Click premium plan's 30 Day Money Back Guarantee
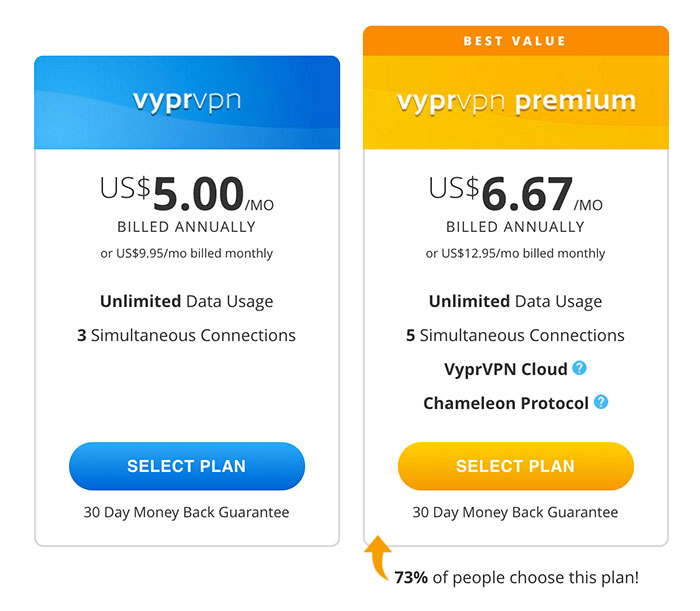This screenshot has width=700, height=611. pos(516,512)
